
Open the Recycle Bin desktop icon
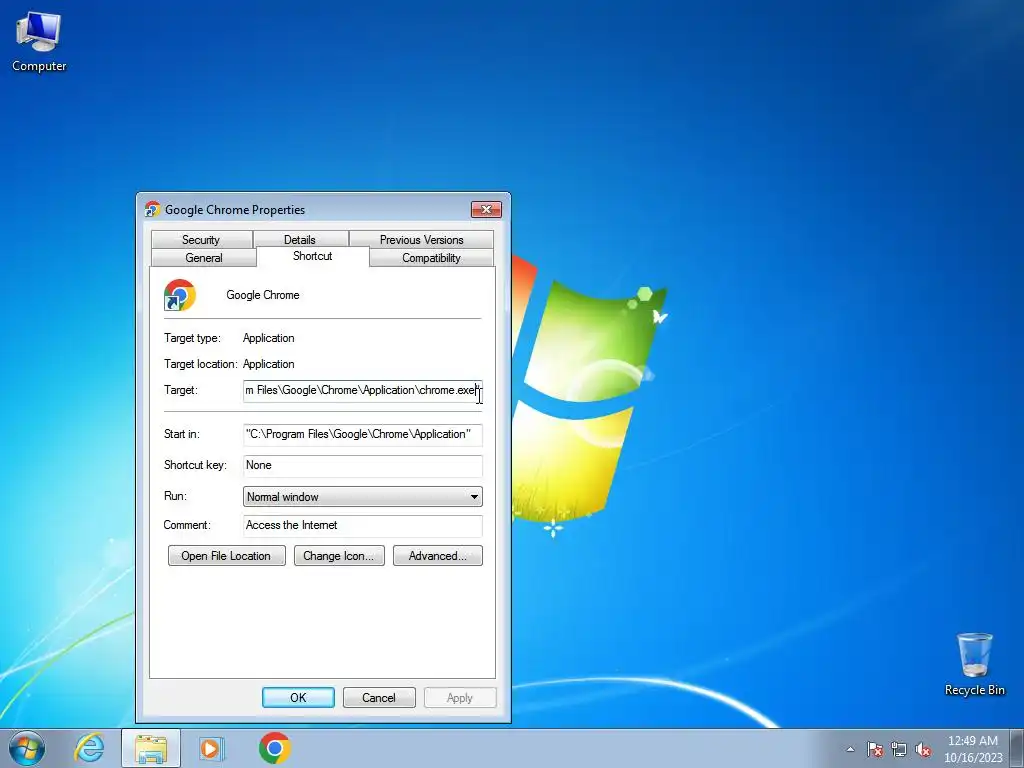click(974, 664)
